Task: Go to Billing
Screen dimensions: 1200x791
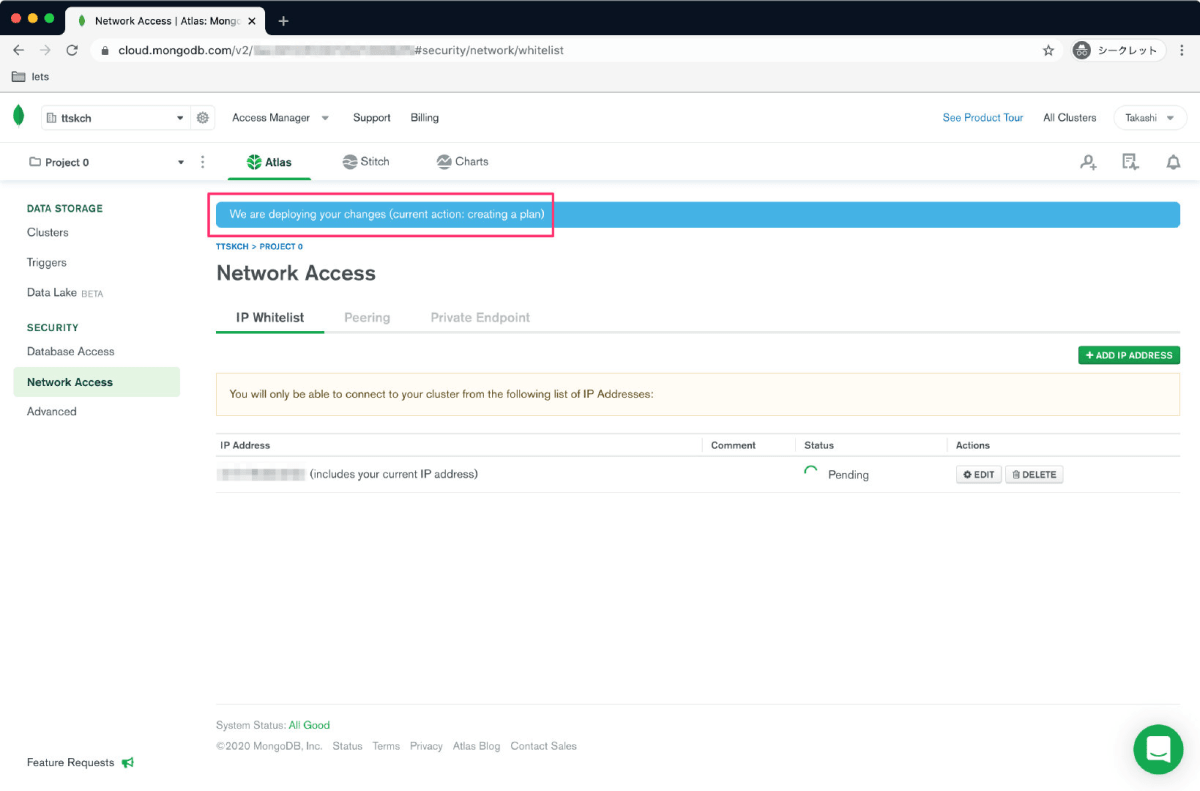Action: click(425, 118)
